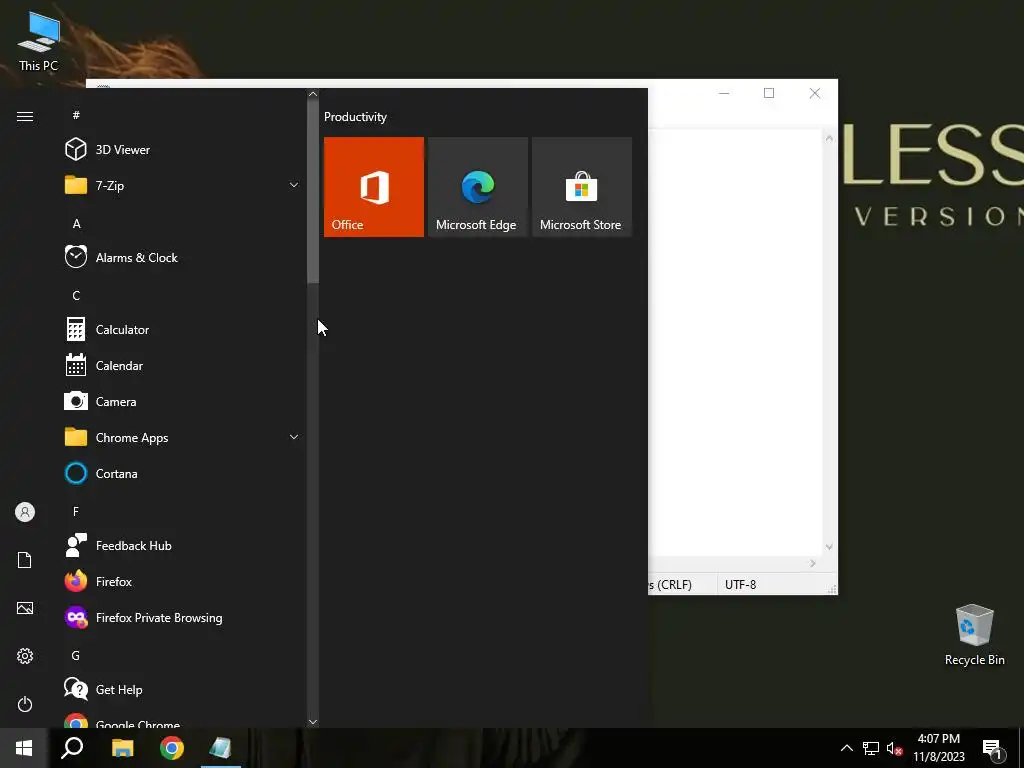Click the letter 'G' section header
The image size is (1024, 768).
[76, 655]
